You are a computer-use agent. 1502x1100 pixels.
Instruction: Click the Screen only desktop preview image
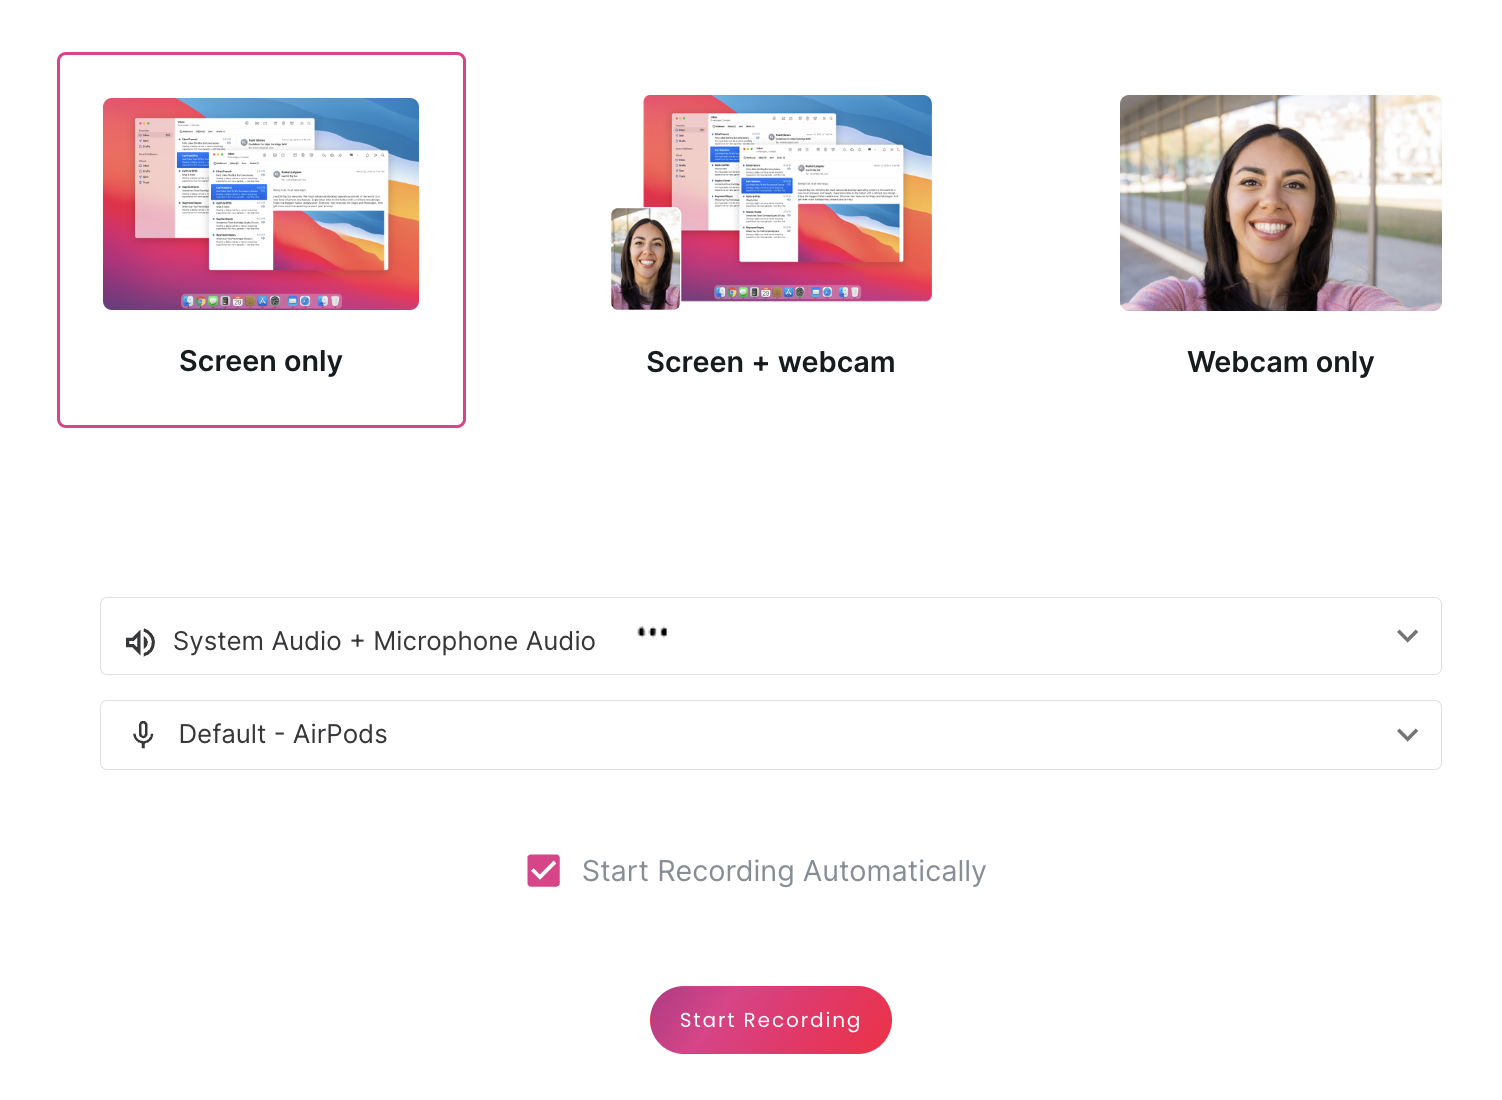[x=261, y=204]
